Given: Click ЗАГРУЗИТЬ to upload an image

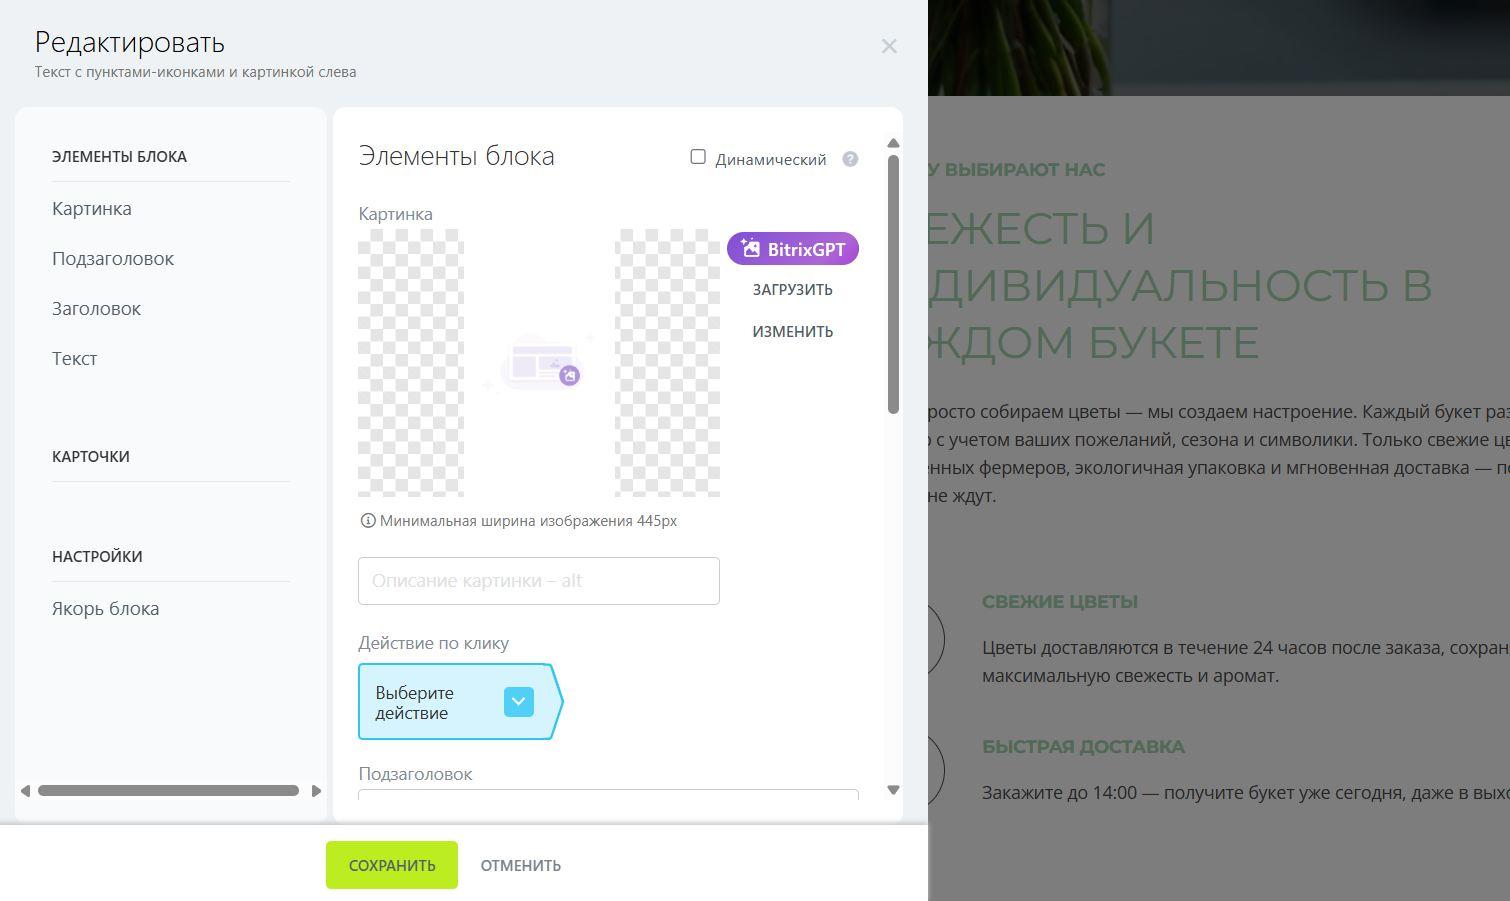Looking at the screenshot, I should click(x=792, y=289).
